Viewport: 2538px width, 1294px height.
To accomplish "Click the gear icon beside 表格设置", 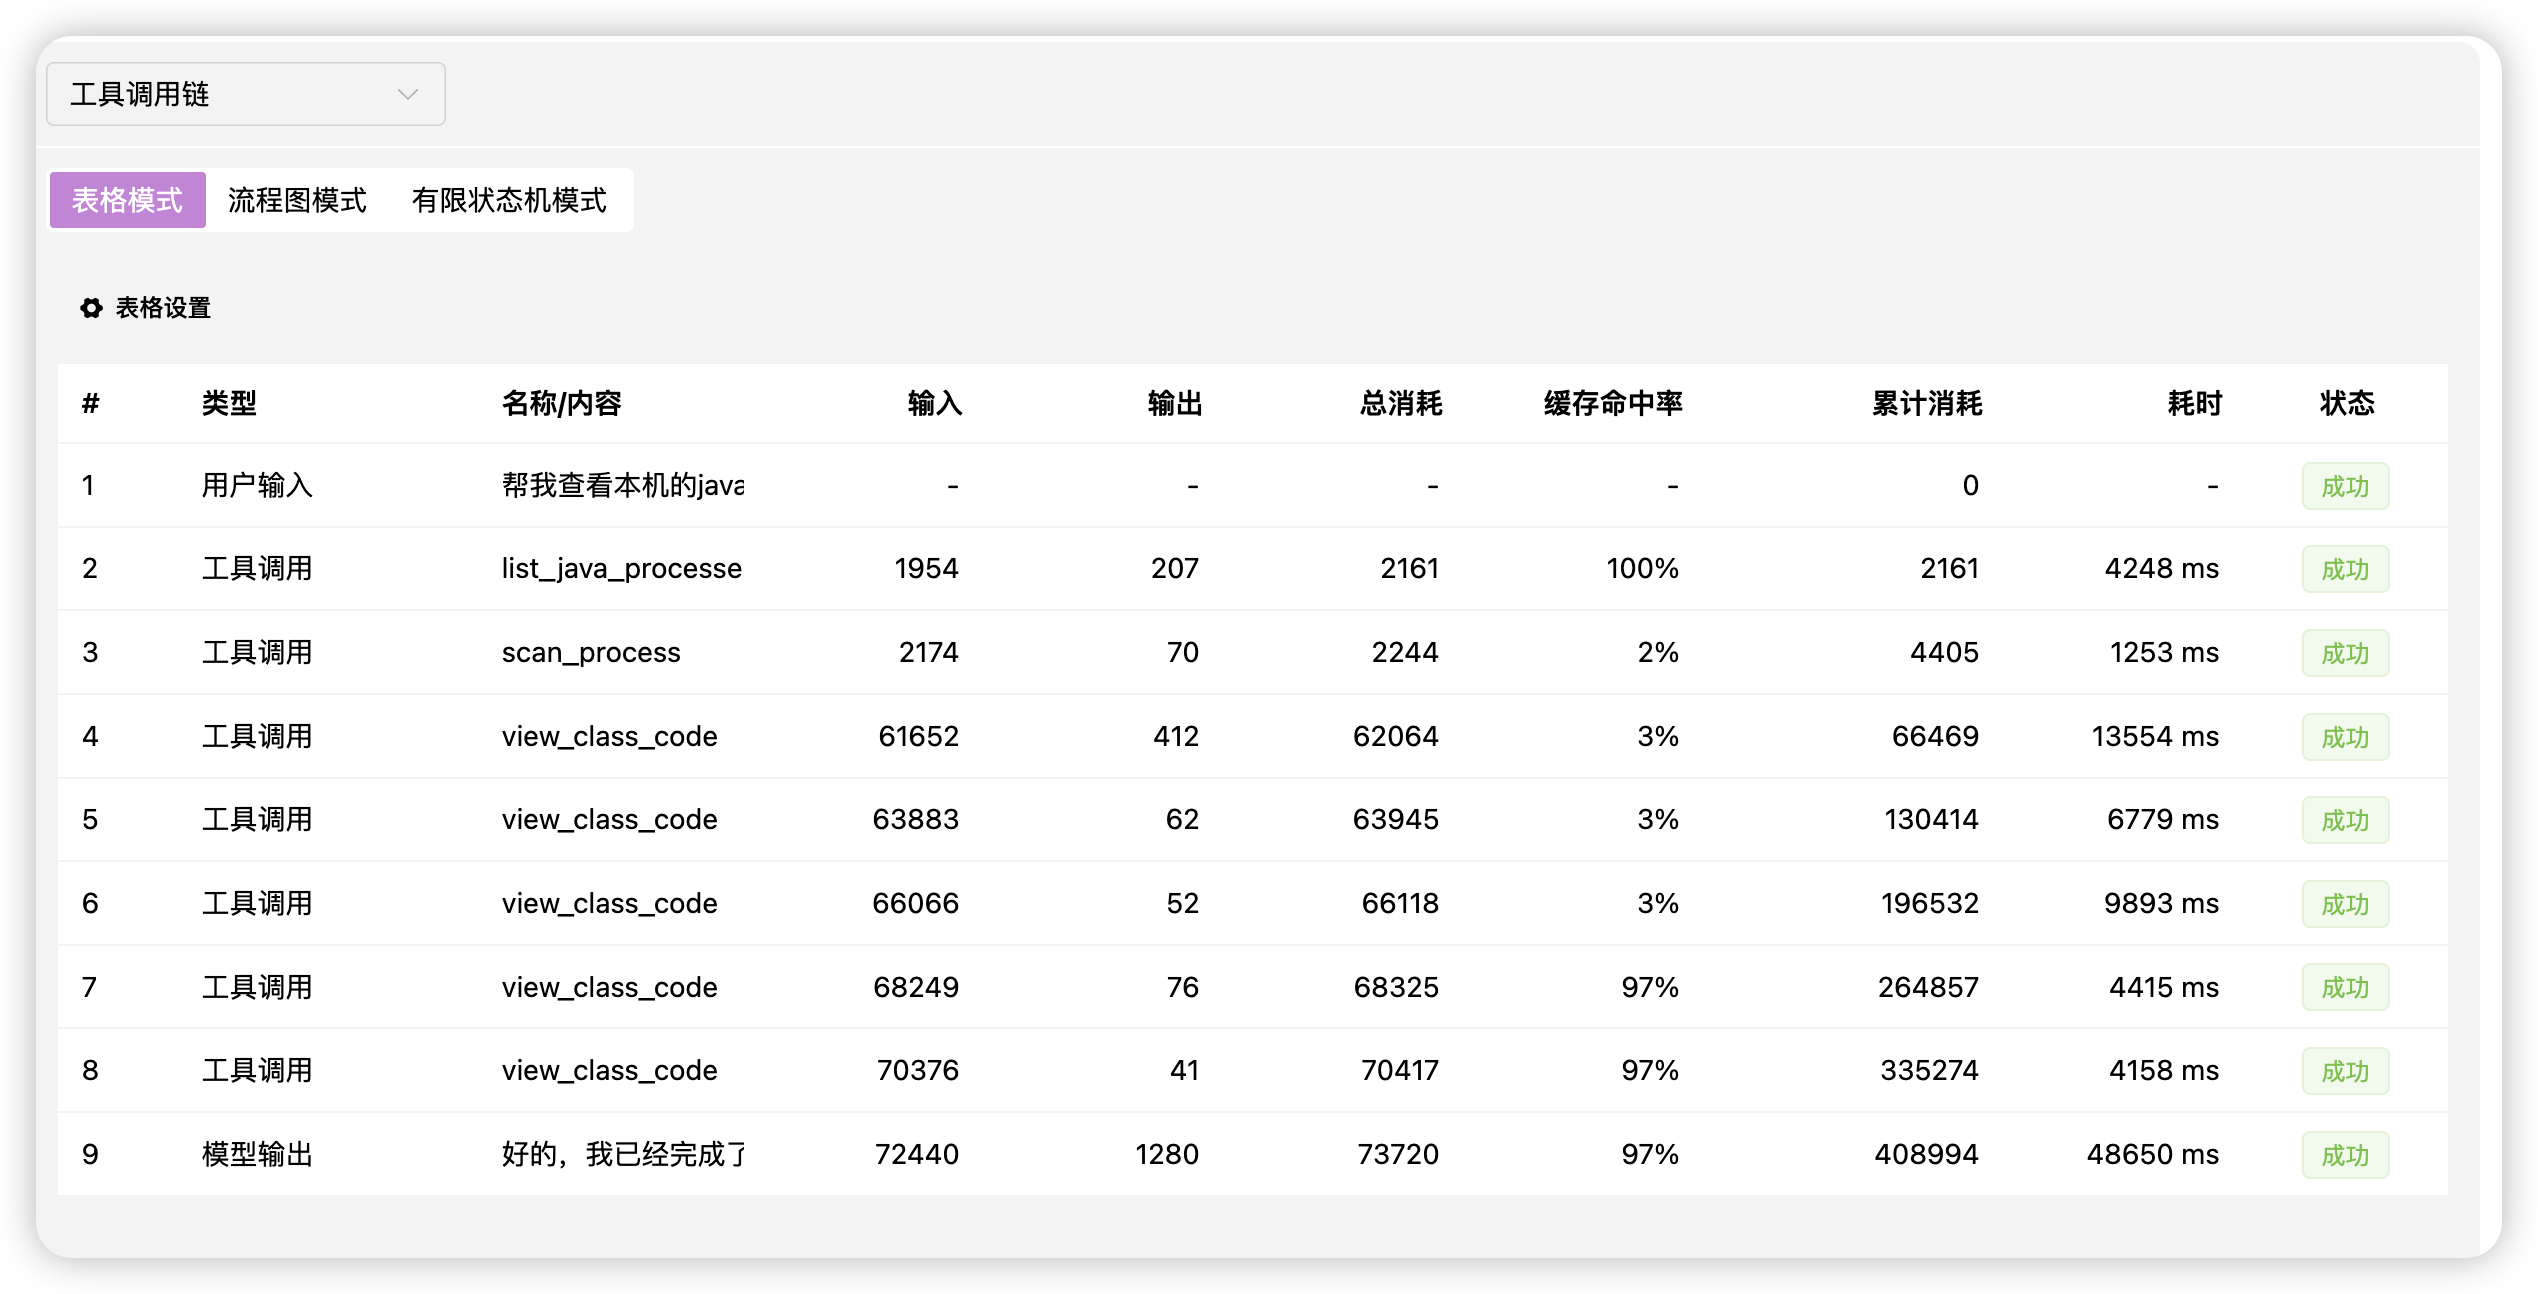I will pyautogui.click(x=91, y=308).
